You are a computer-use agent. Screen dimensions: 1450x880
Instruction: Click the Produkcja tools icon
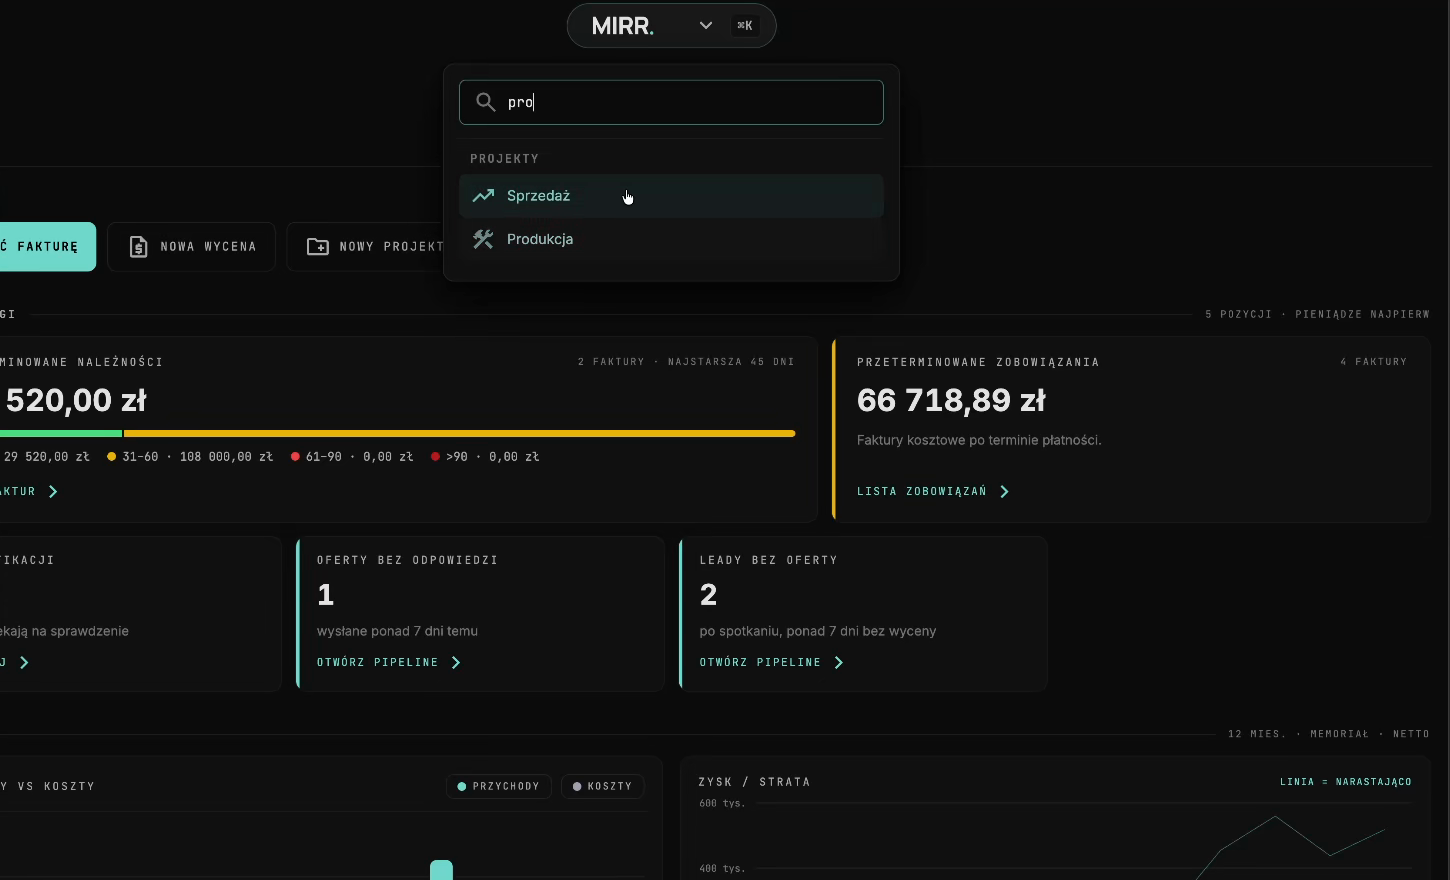pos(483,239)
